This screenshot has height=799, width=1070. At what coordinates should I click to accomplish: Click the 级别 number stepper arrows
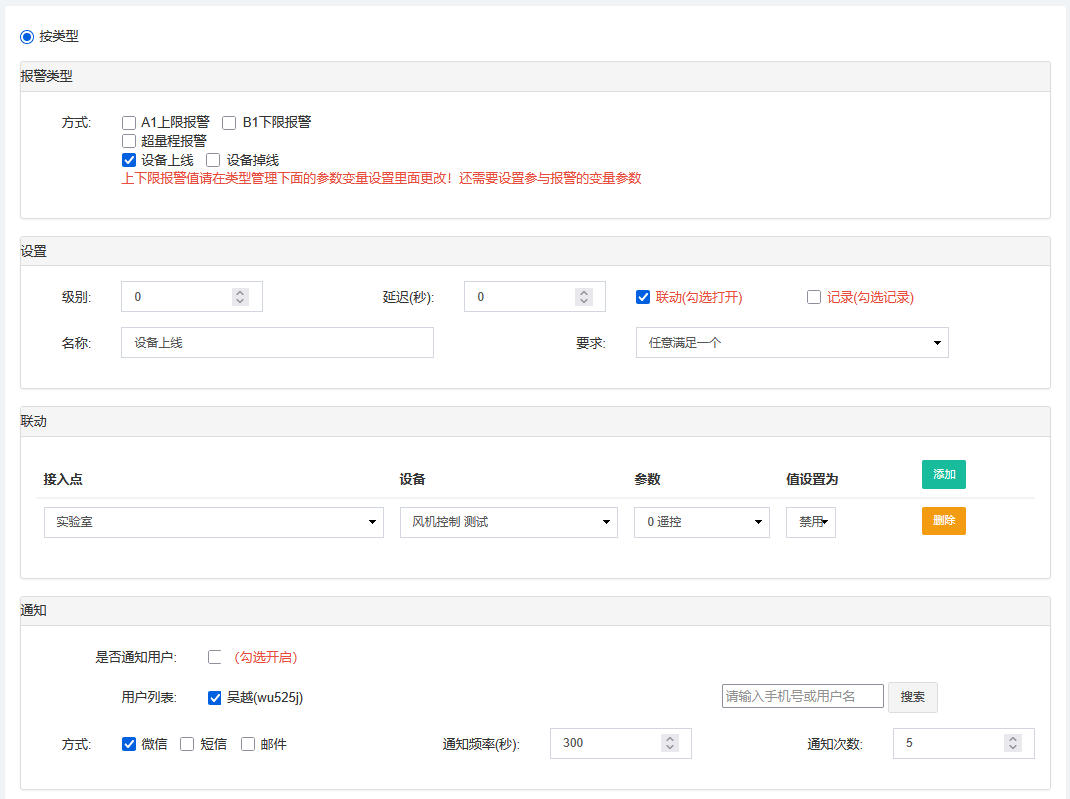tap(240, 297)
